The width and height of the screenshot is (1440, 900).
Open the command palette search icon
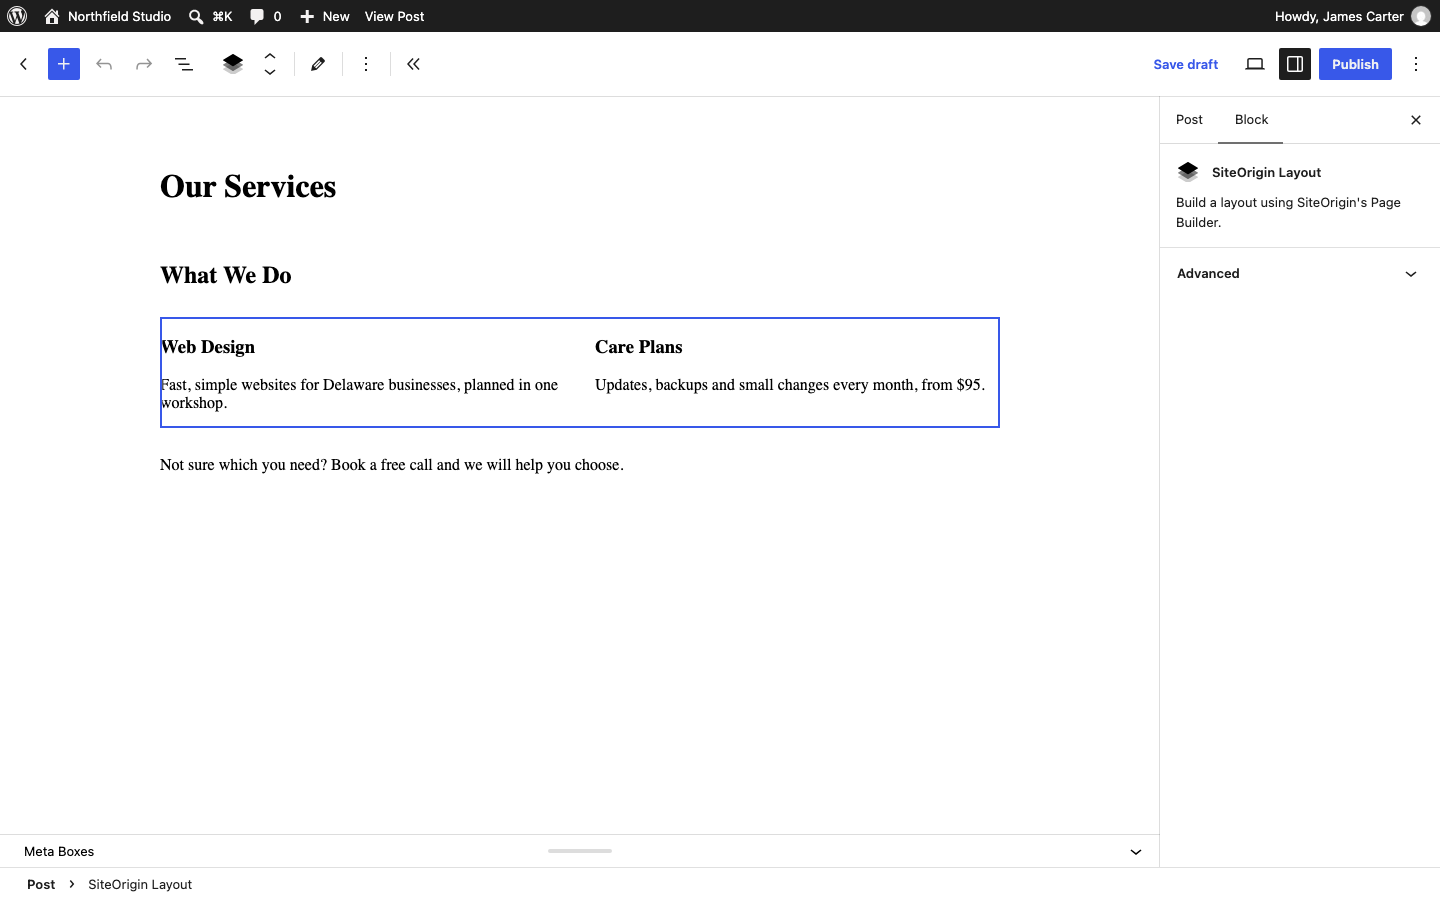pos(196,16)
